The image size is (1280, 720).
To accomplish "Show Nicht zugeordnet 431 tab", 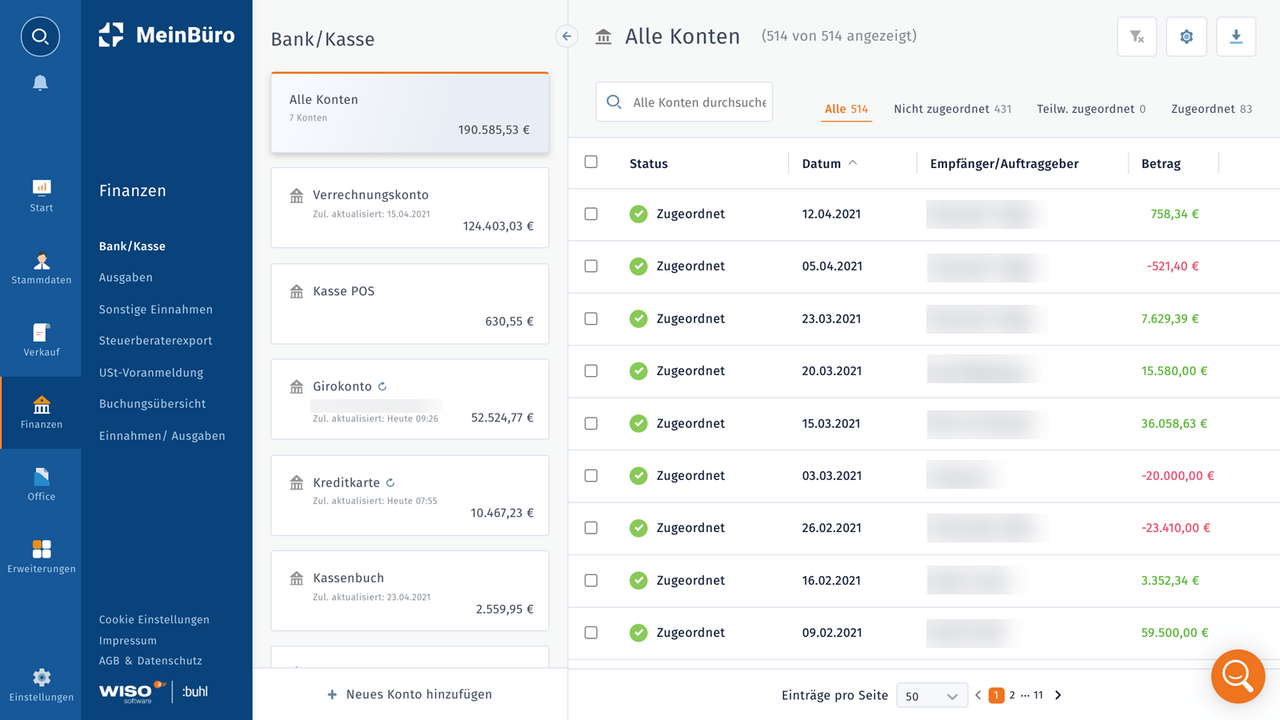I will 952,109.
